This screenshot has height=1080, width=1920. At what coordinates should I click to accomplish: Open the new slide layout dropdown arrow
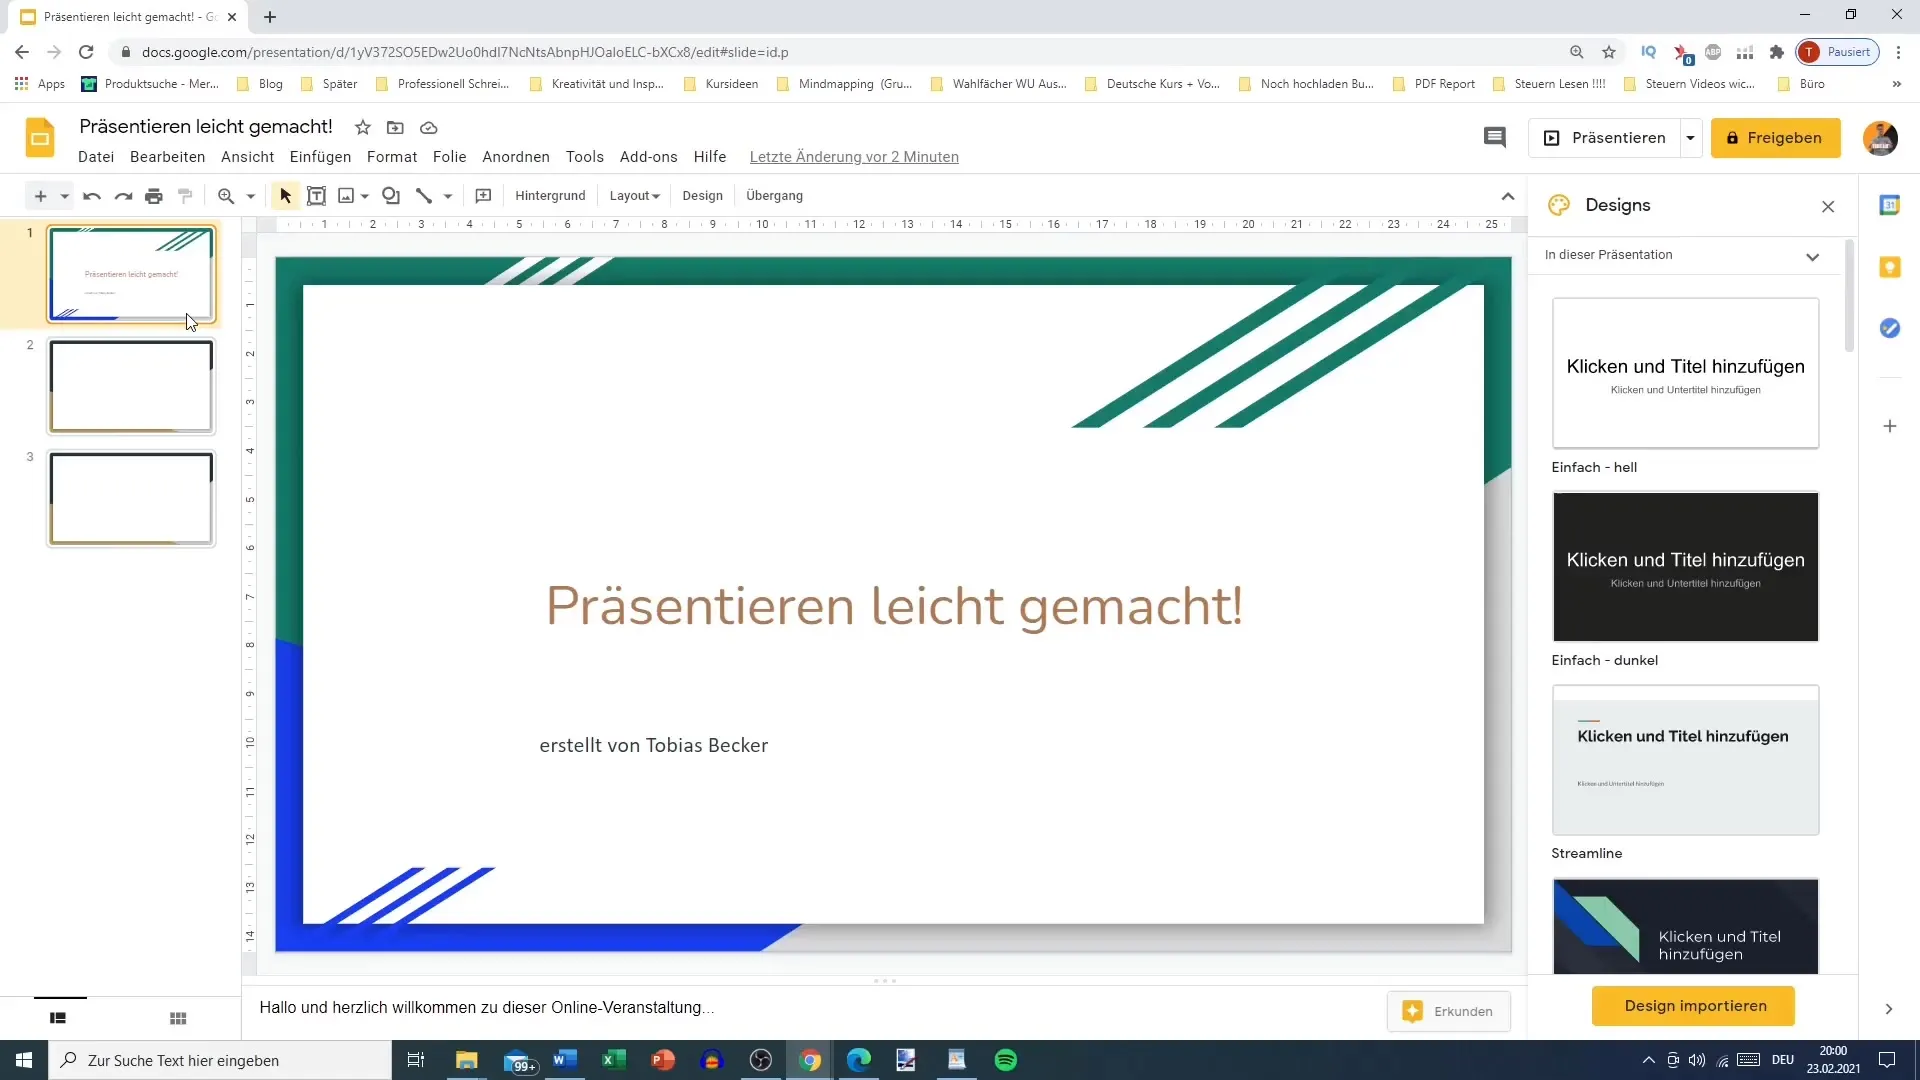pyautogui.click(x=64, y=196)
